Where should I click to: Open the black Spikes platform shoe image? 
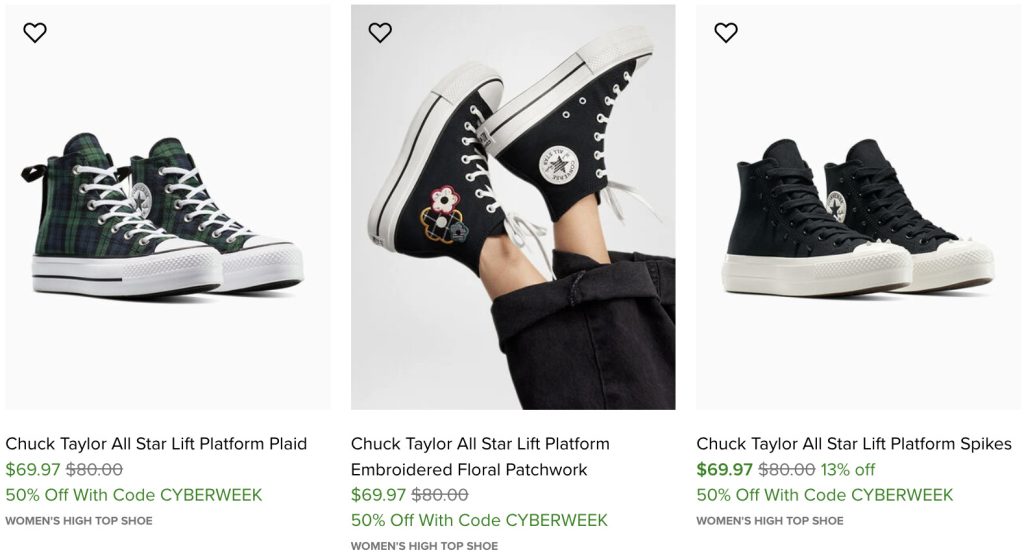pyautogui.click(x=858, y=210)
